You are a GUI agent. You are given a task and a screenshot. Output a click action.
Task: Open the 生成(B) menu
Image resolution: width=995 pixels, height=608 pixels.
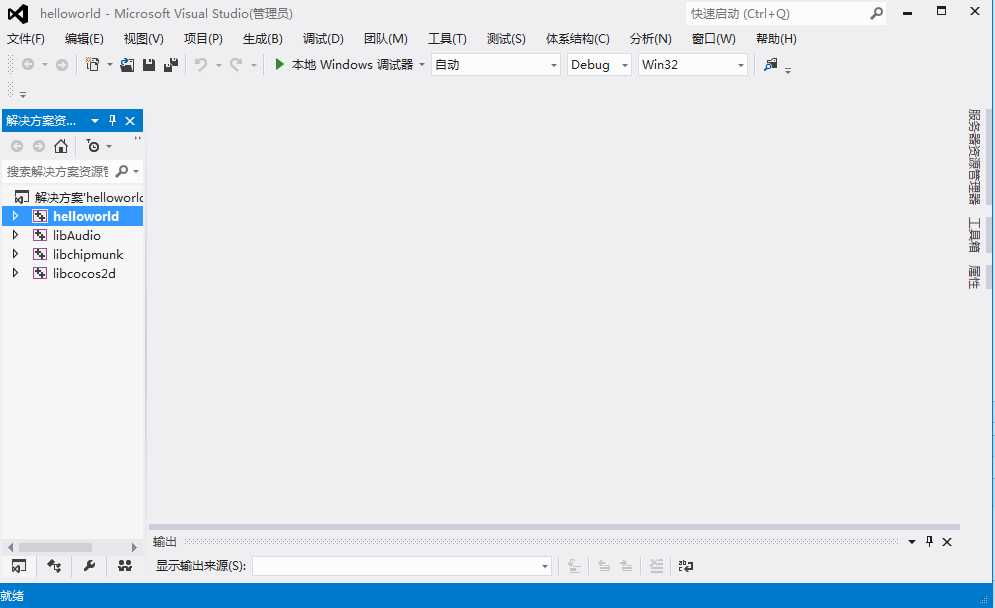(262, 39)
